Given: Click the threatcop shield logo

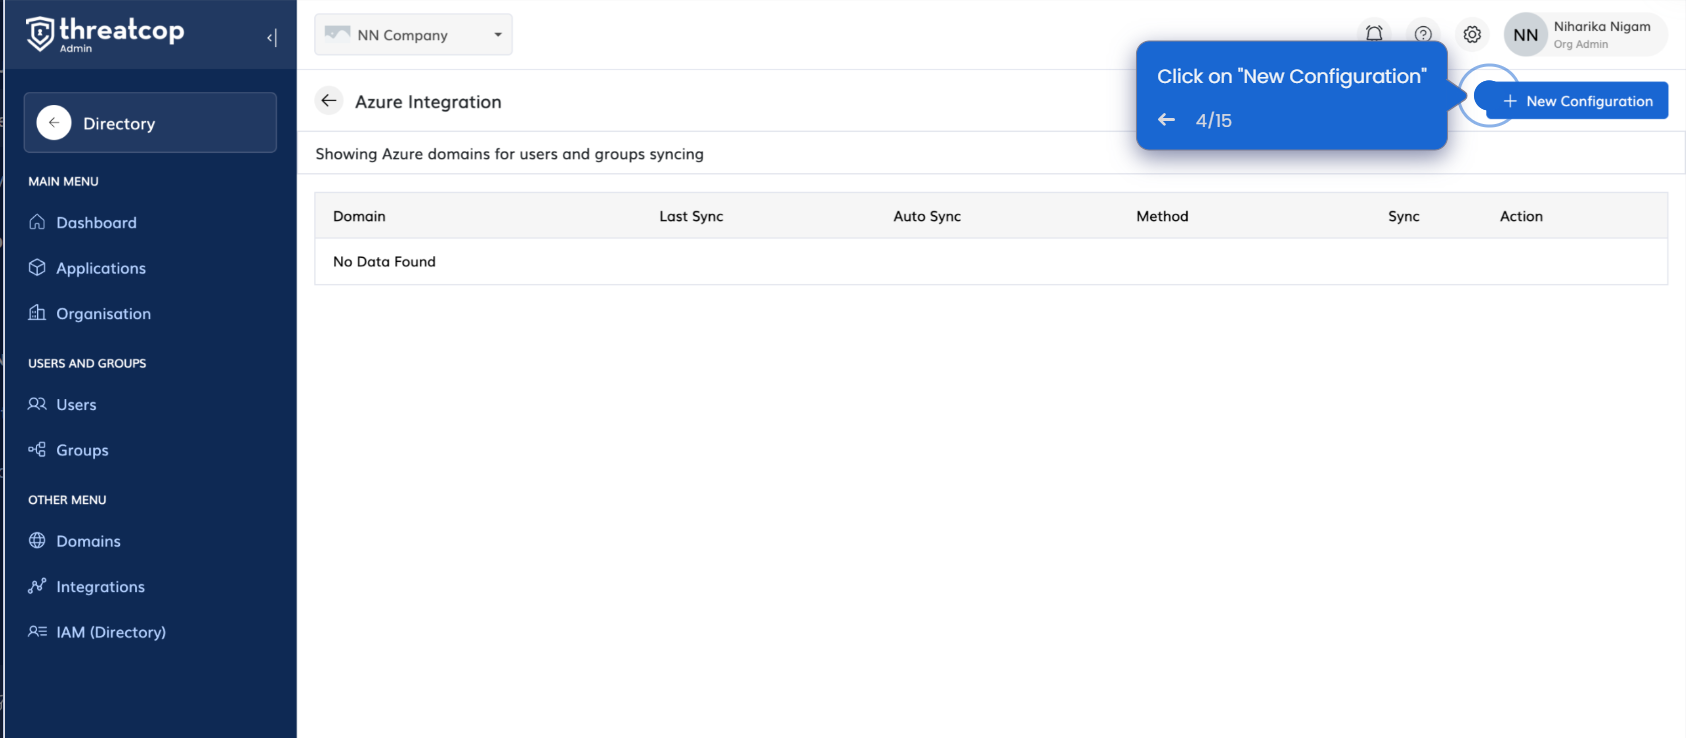Looking at the screenshot, I should tap(40, 33).
